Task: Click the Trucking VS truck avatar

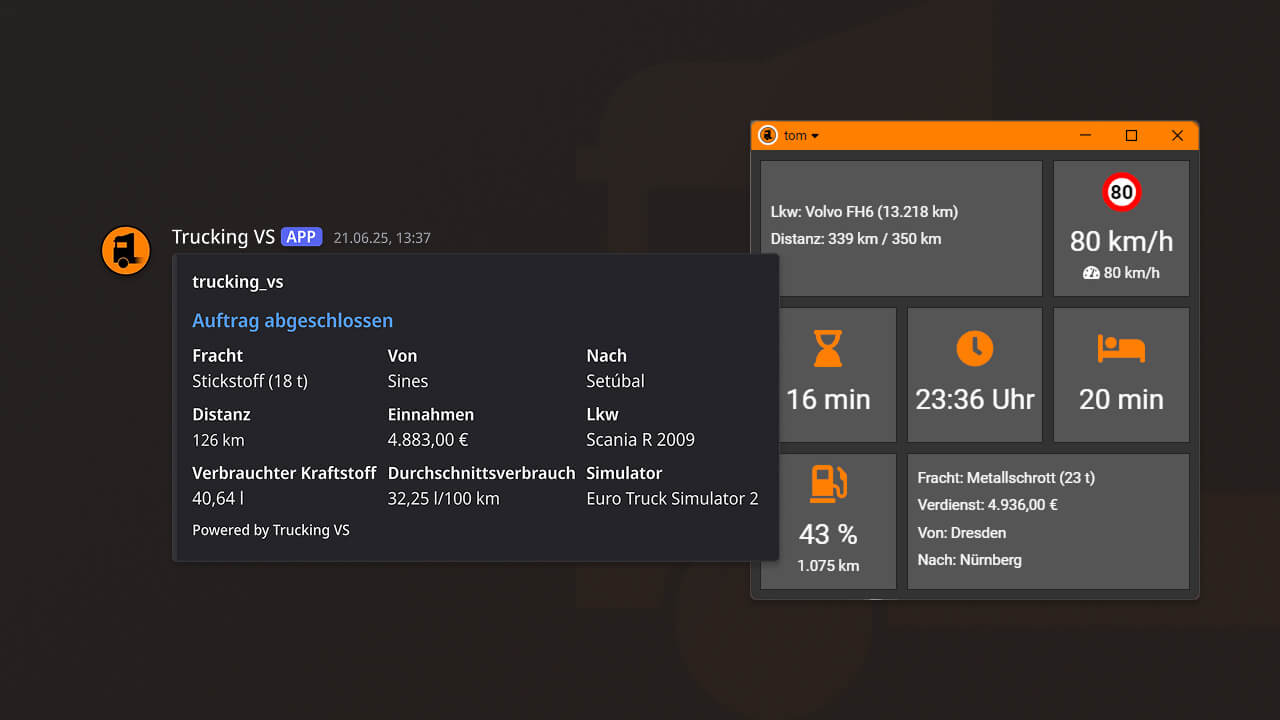Action: (x=125, y=250)
